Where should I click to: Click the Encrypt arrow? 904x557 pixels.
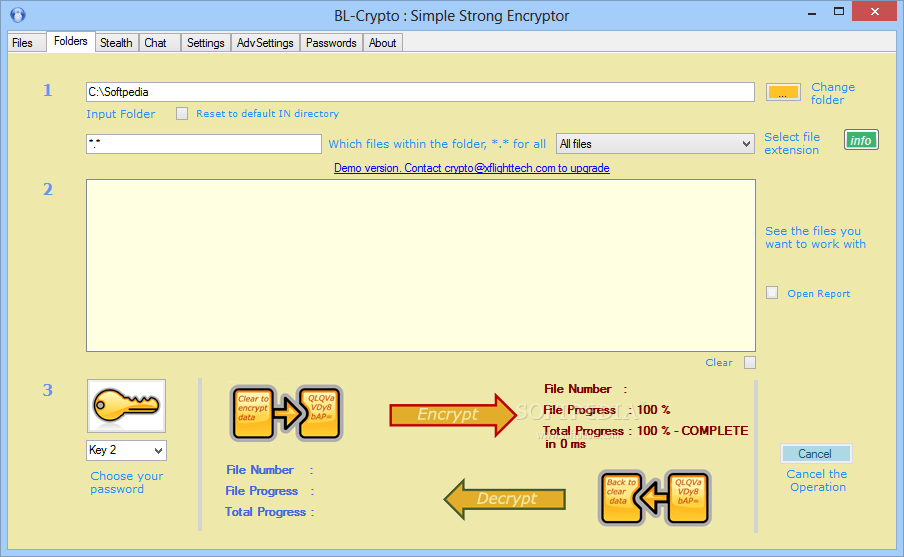[x=453, y=415]
